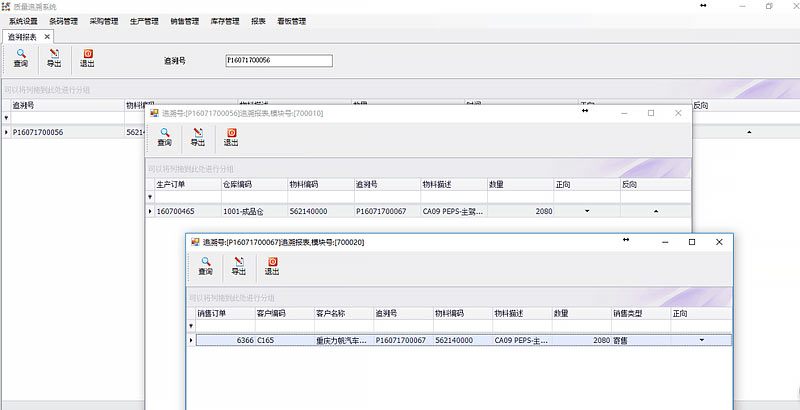This screenshot has height=410, width=800.
Task: Click 查询 icon in main 追溯报表 toolbar
Action: click(21, 57)
